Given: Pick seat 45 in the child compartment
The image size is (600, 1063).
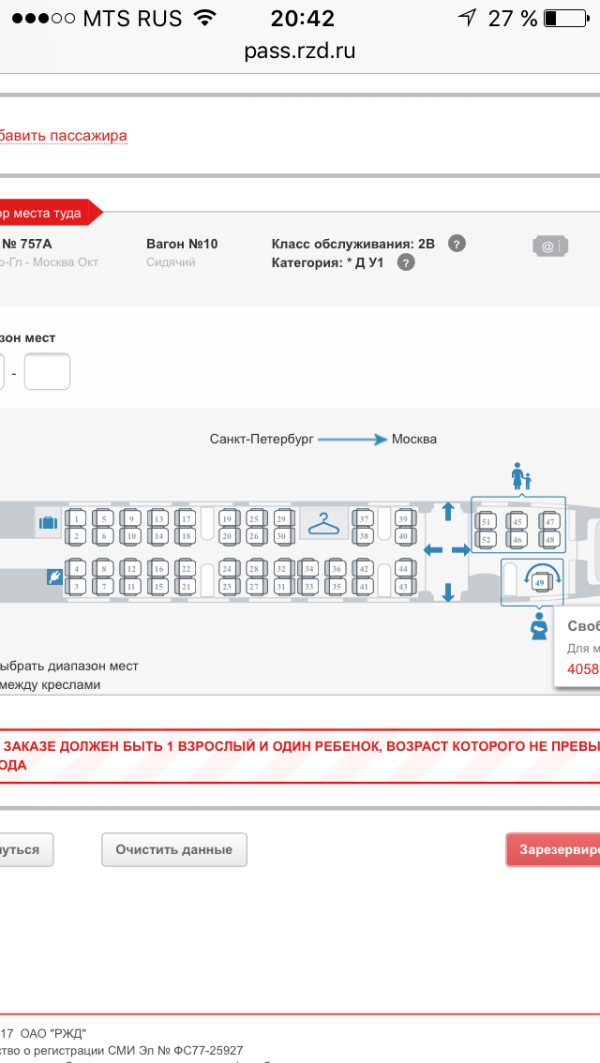Looking at the screenshot, I should click(517, 522).
